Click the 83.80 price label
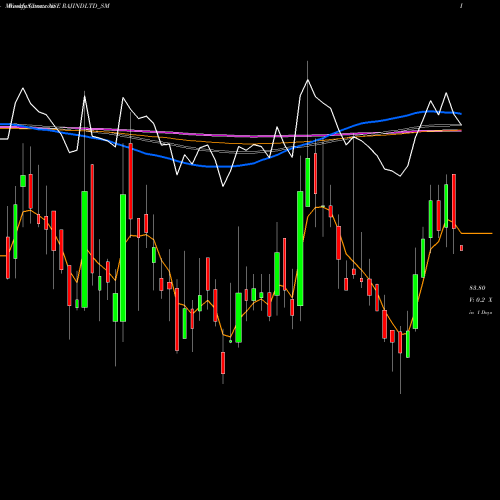This screenshot has height=500, width=500. [x=477, y=288]
